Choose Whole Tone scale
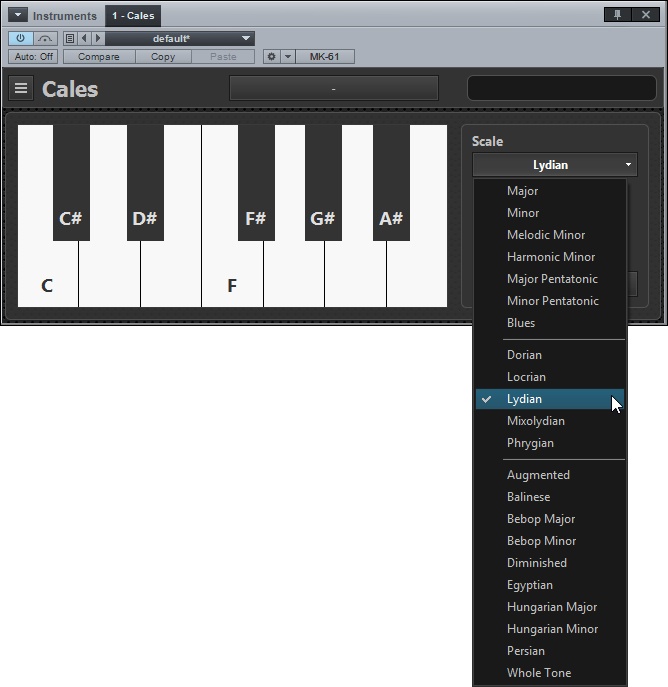Image resolution: width=668 pixels, height=687 pixels. tap(550, 673)
